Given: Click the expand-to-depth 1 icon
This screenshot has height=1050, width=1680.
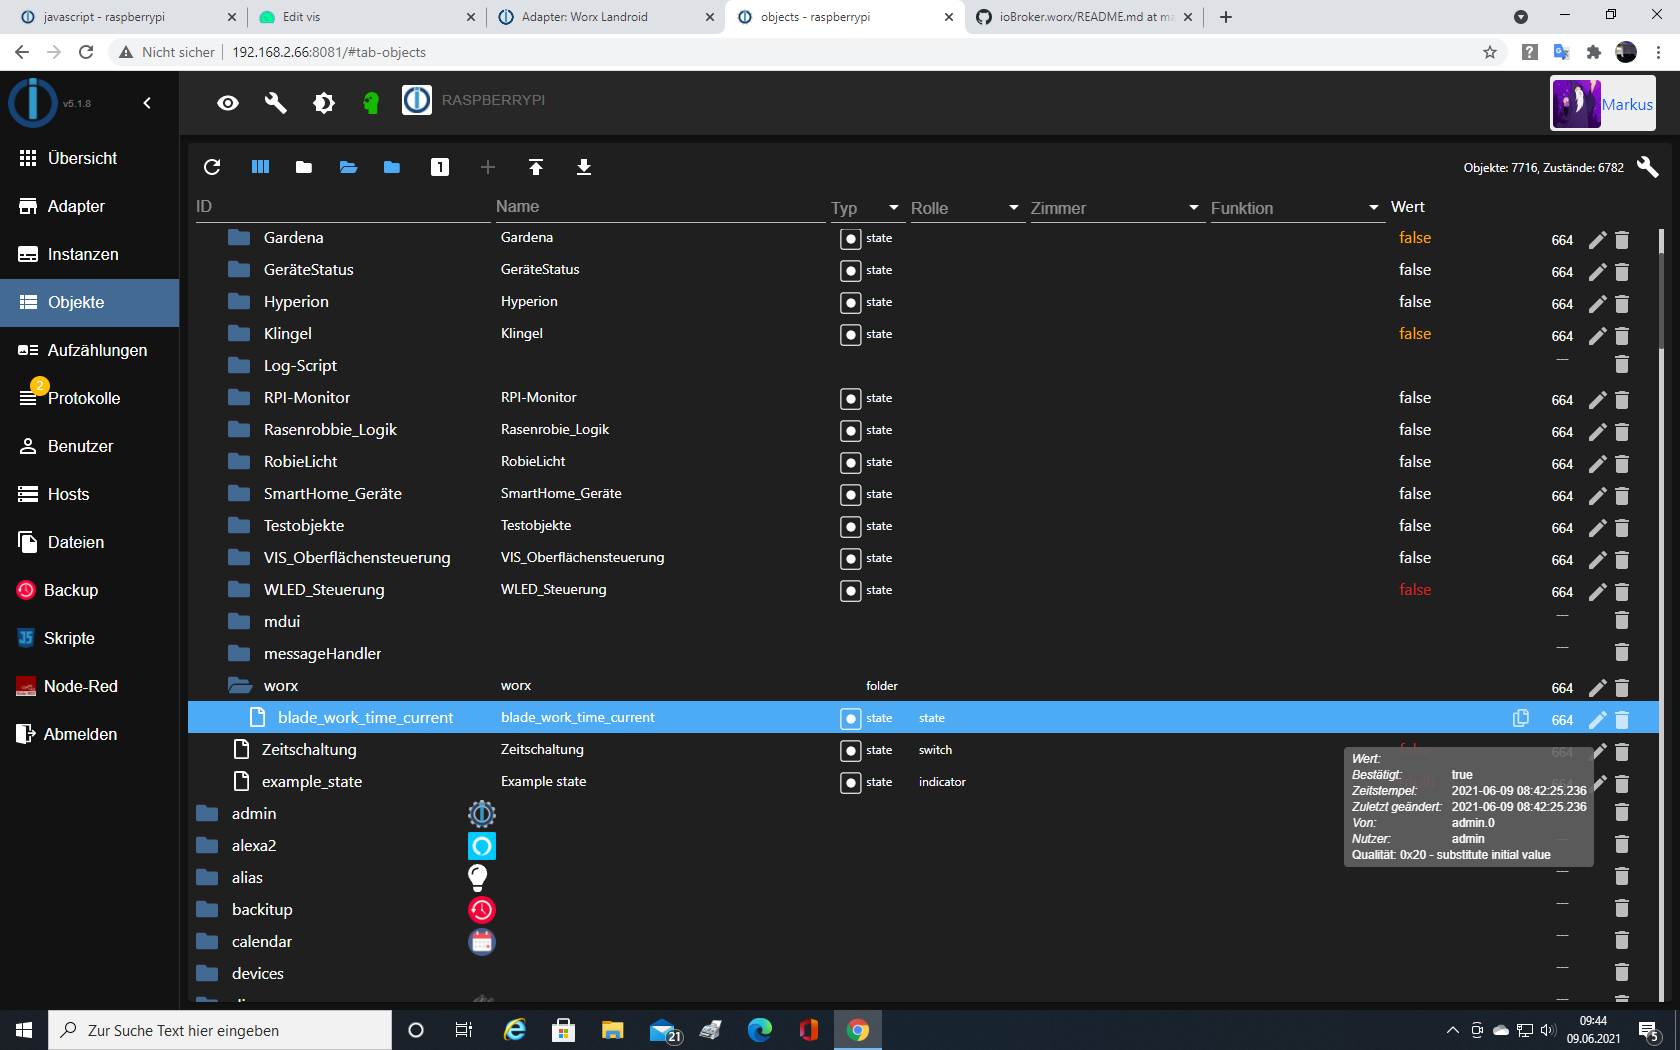Looking at the screenshot, I should [x=440, y=167].
